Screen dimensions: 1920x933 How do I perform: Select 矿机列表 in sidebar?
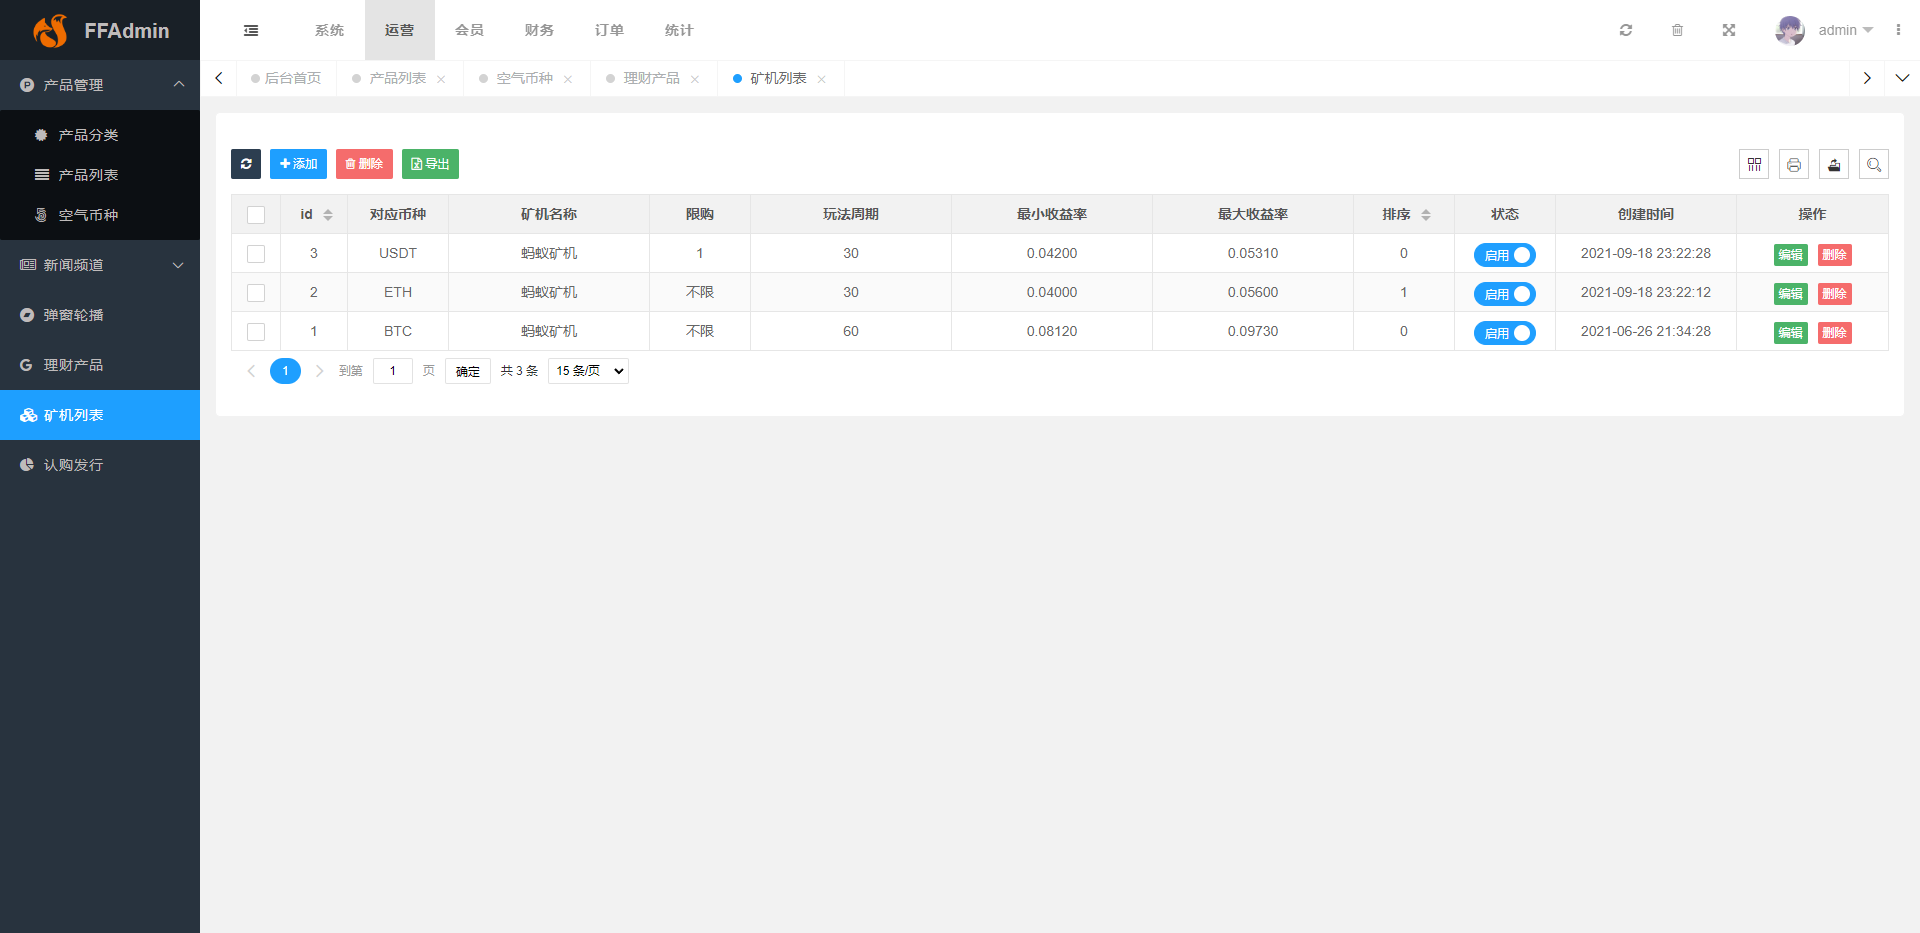pyautogui.click(x=100, y=415)
